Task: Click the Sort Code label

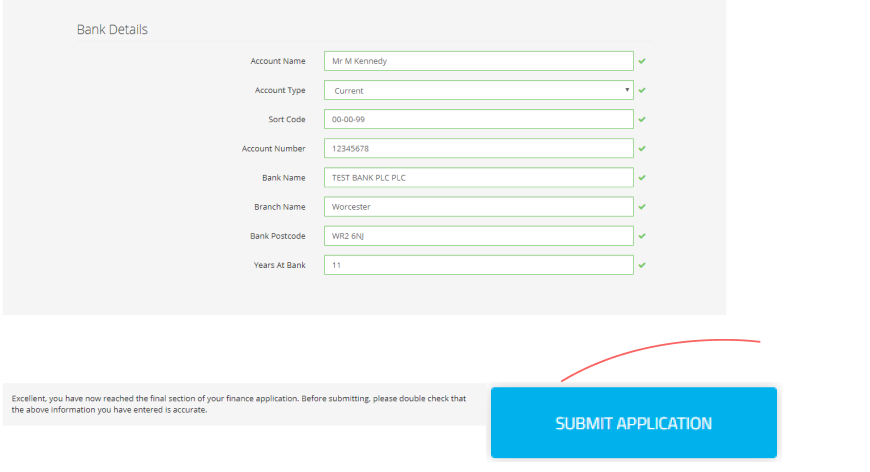Action: (x=287, y=119)
